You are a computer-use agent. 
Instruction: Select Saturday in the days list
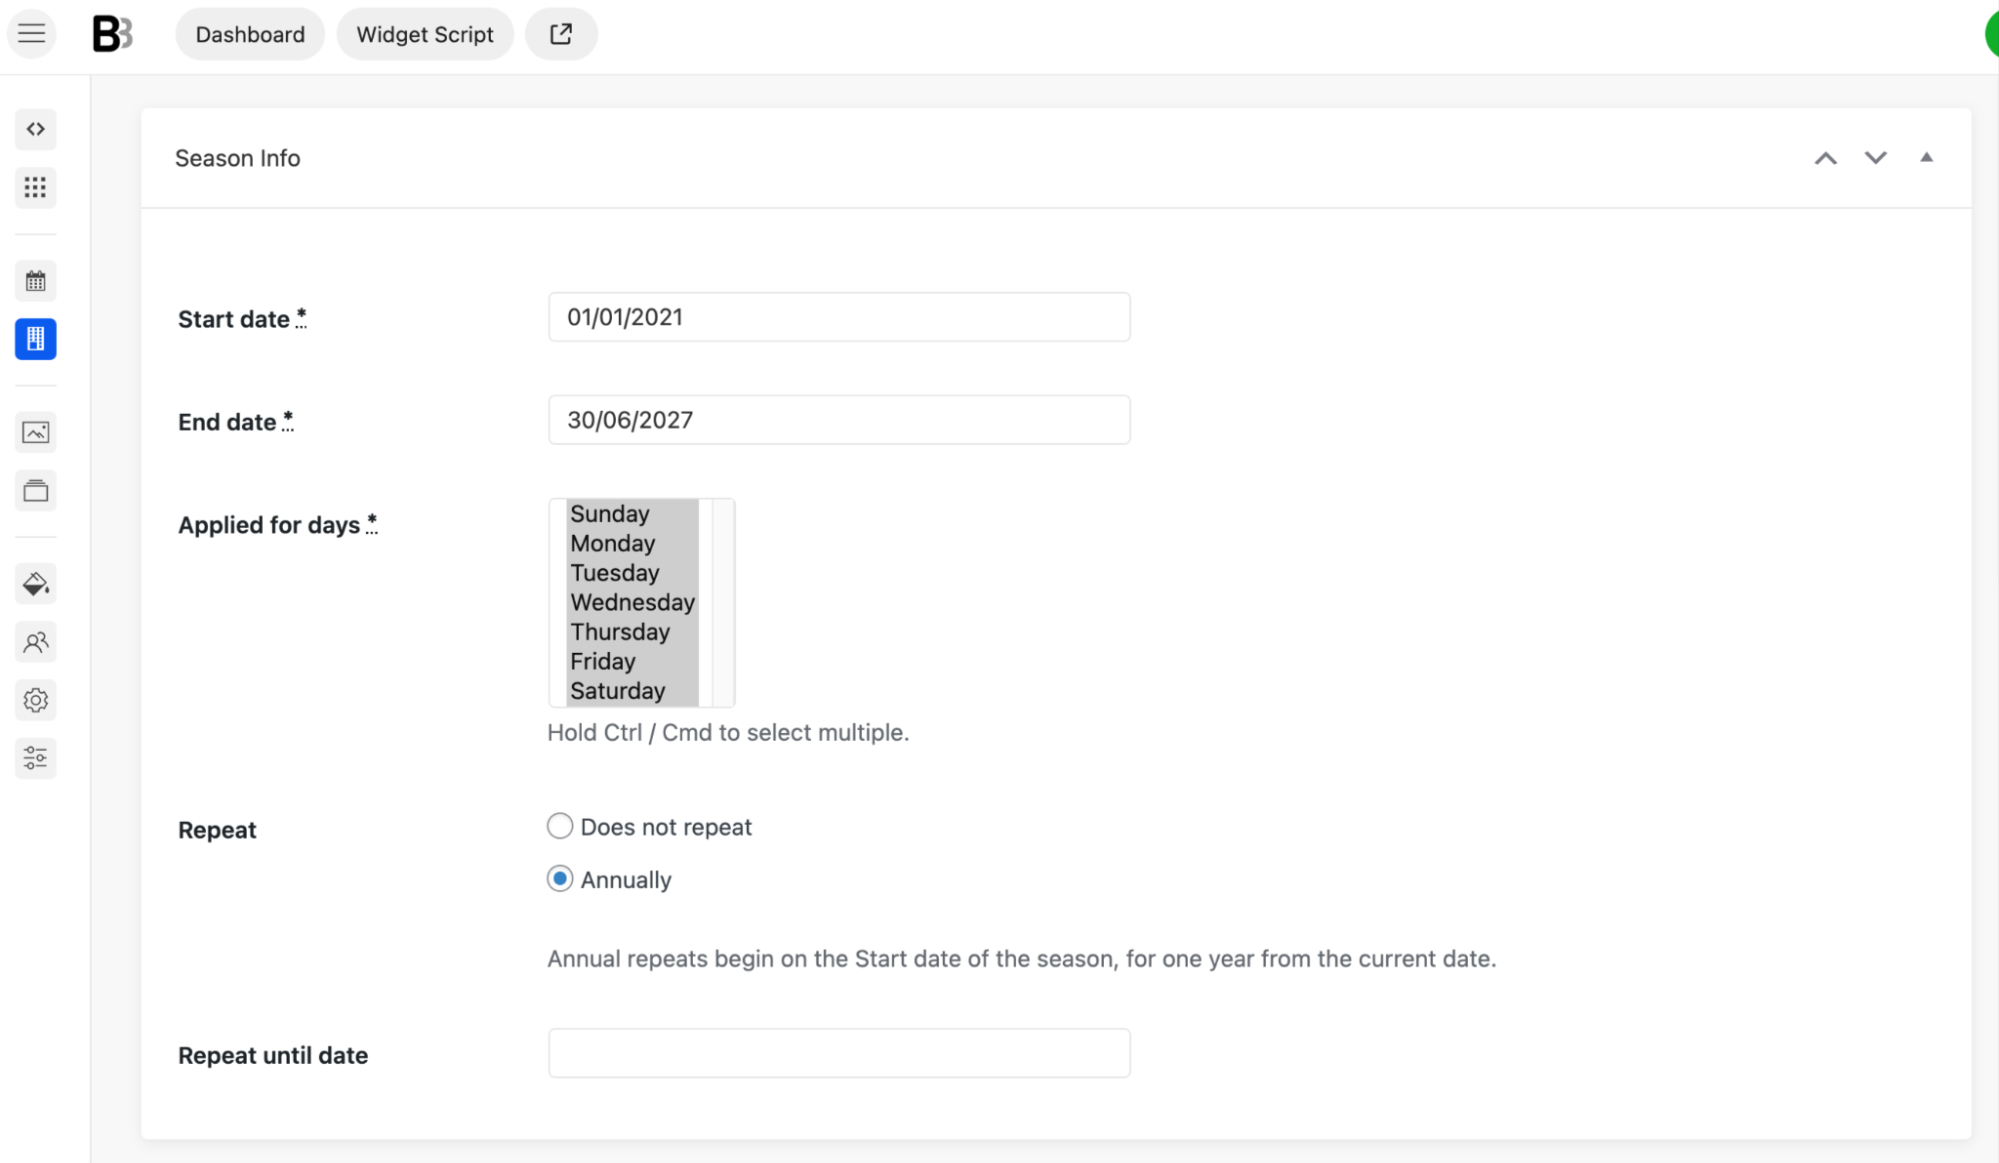632,691
